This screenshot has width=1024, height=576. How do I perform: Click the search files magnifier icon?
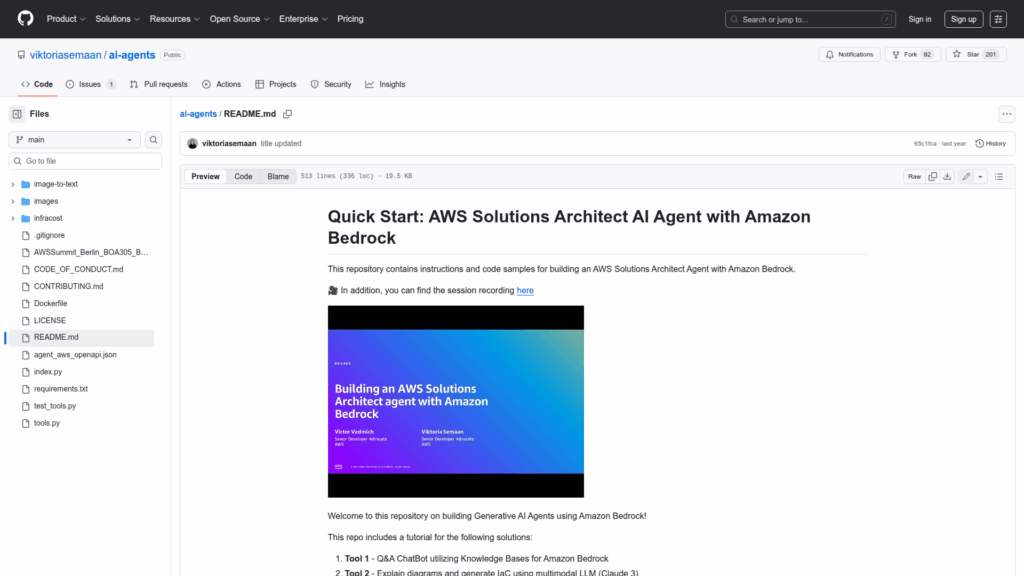154,140
